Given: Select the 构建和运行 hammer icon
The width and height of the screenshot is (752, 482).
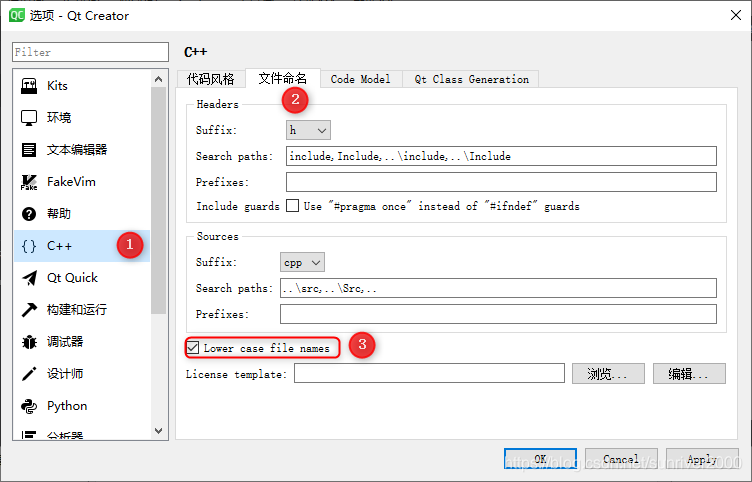Looking at the screenshot, I should 29,310.
